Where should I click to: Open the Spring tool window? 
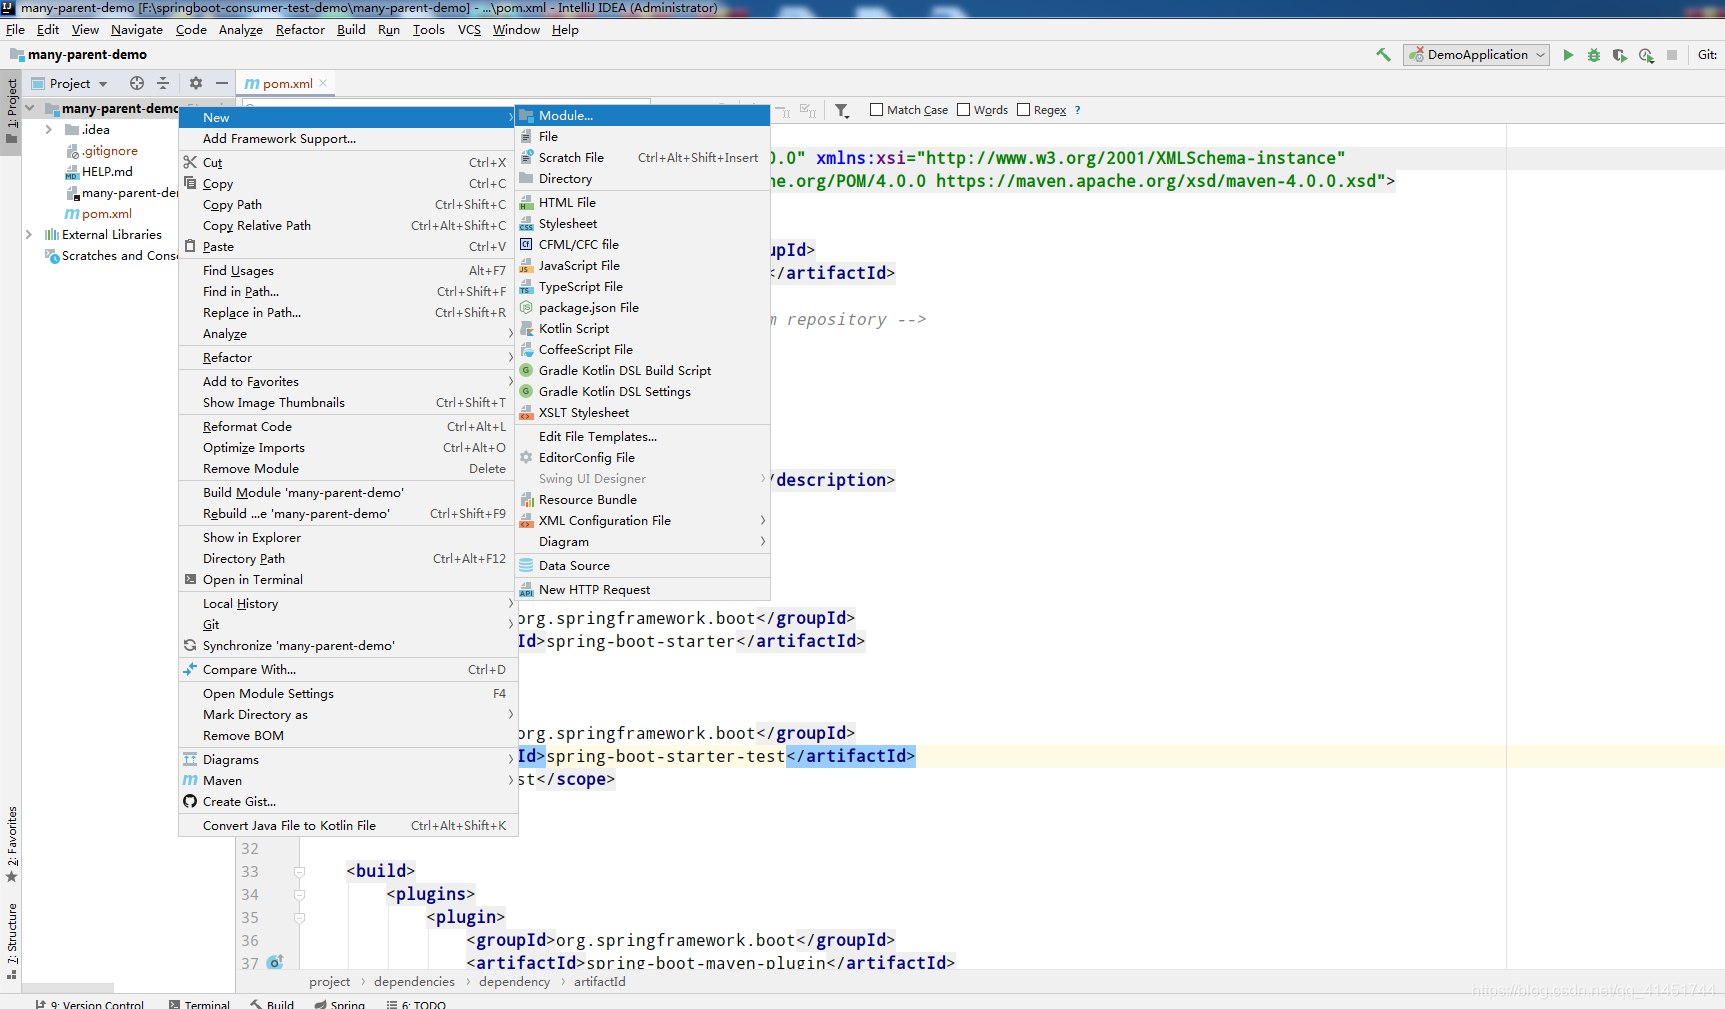[x=339, y=1003]
